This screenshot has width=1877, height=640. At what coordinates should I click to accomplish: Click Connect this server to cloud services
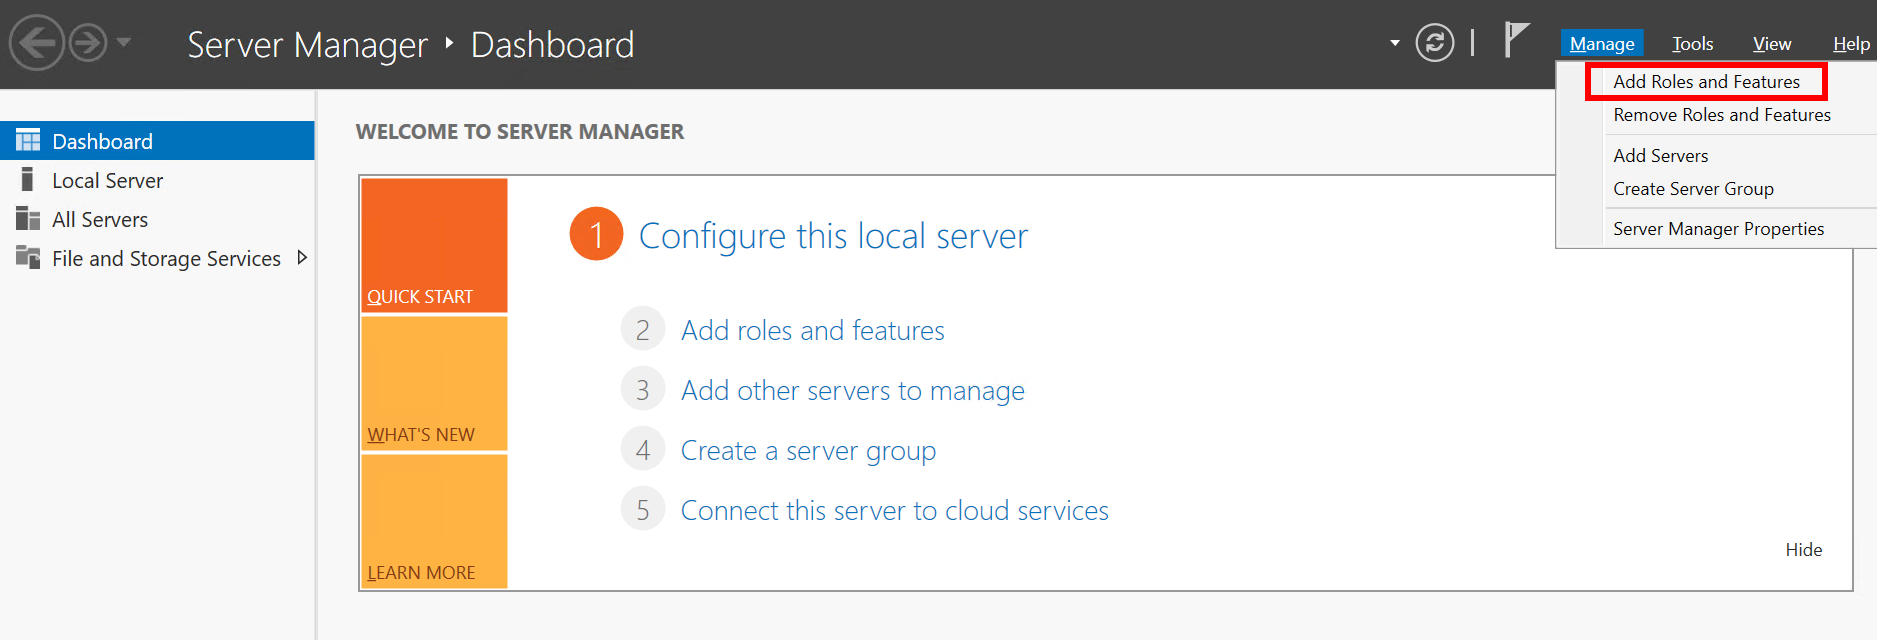click(895, 510)
